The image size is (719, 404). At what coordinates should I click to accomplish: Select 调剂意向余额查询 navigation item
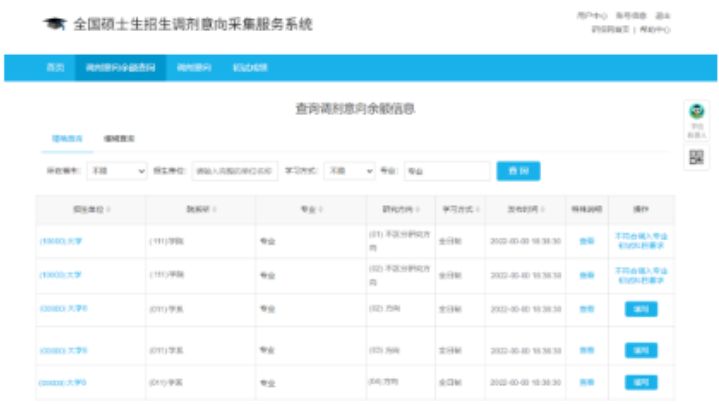[121, 68]
